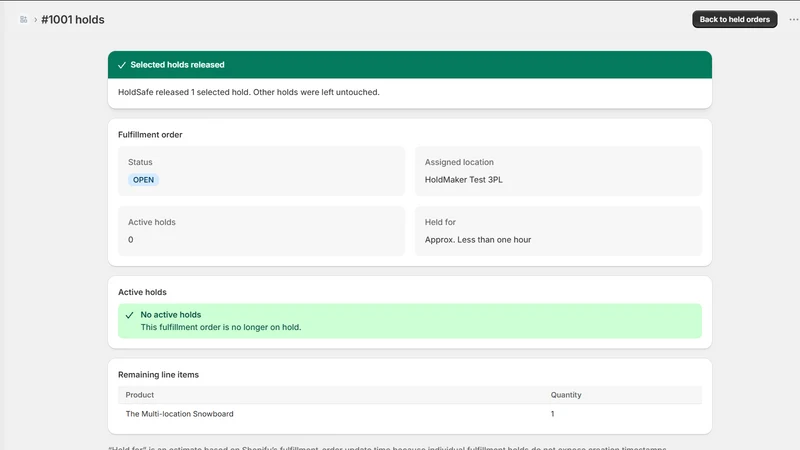This screenshot has width=800, height=450.
Task: Select the OPEN status badge
Action: pyautogui.click(x=143, y=180)
